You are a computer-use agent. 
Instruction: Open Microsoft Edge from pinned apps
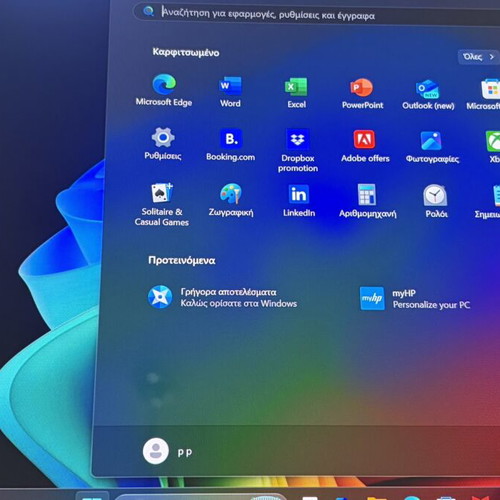point(164,90)
